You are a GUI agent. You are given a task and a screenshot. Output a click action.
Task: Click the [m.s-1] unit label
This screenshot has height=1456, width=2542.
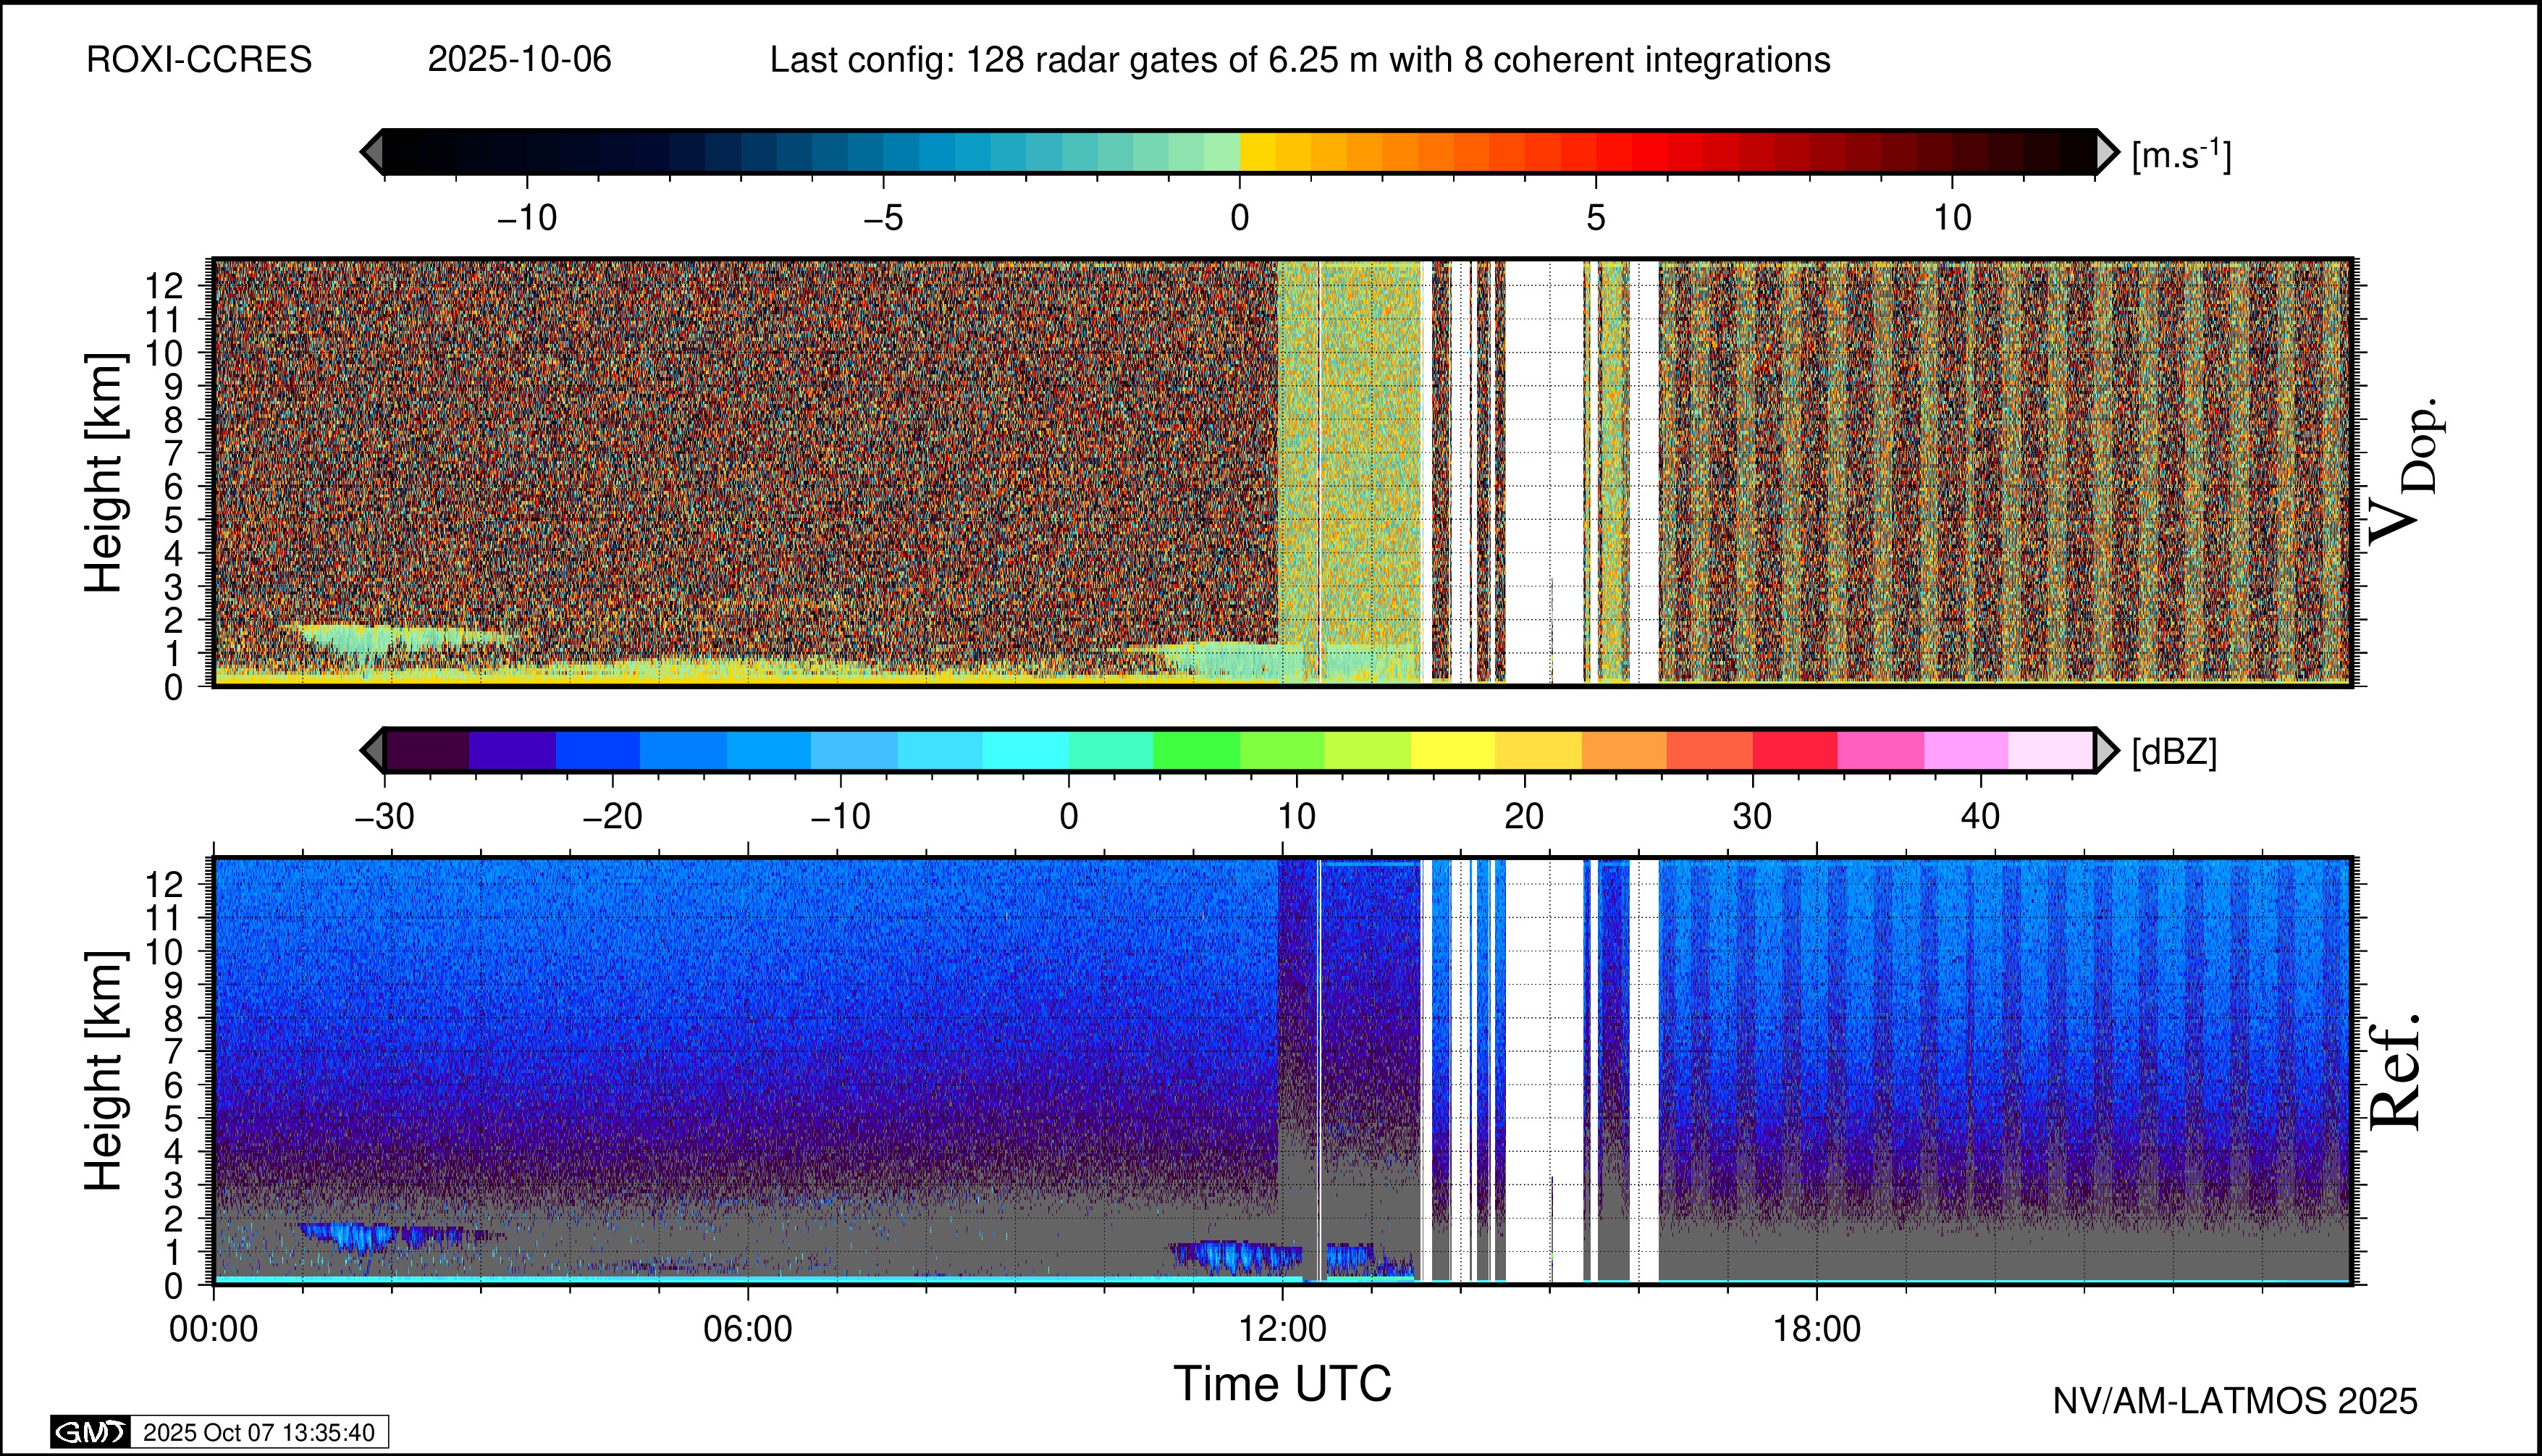2181,155
